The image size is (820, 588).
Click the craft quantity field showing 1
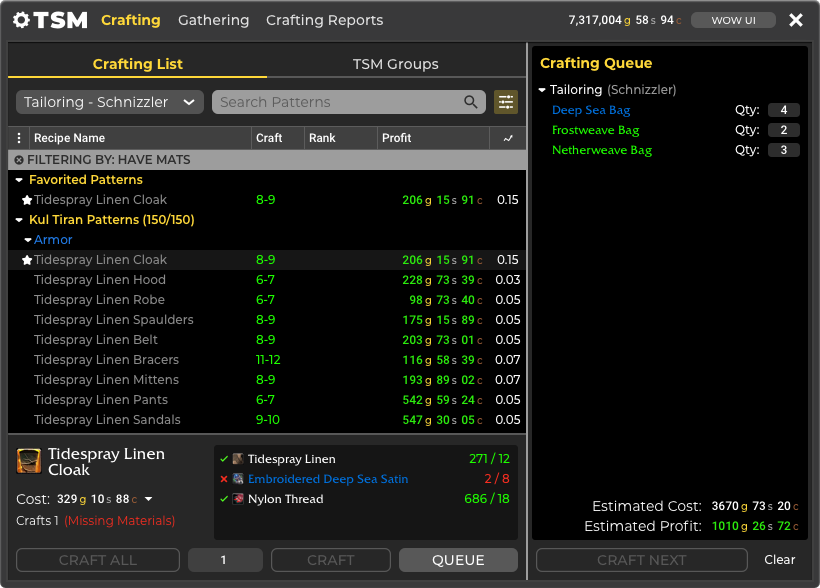pos(225,560)
